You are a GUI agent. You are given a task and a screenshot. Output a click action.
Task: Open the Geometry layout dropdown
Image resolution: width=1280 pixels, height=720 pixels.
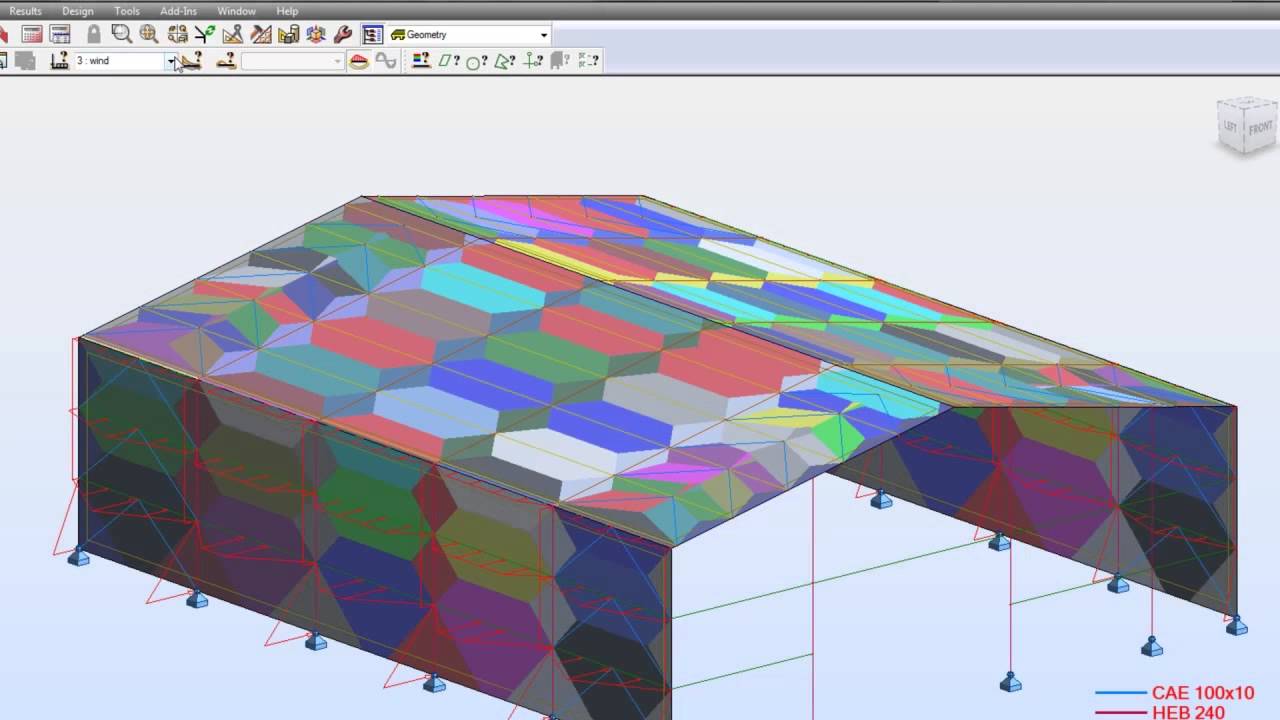[x=469, y=35]
